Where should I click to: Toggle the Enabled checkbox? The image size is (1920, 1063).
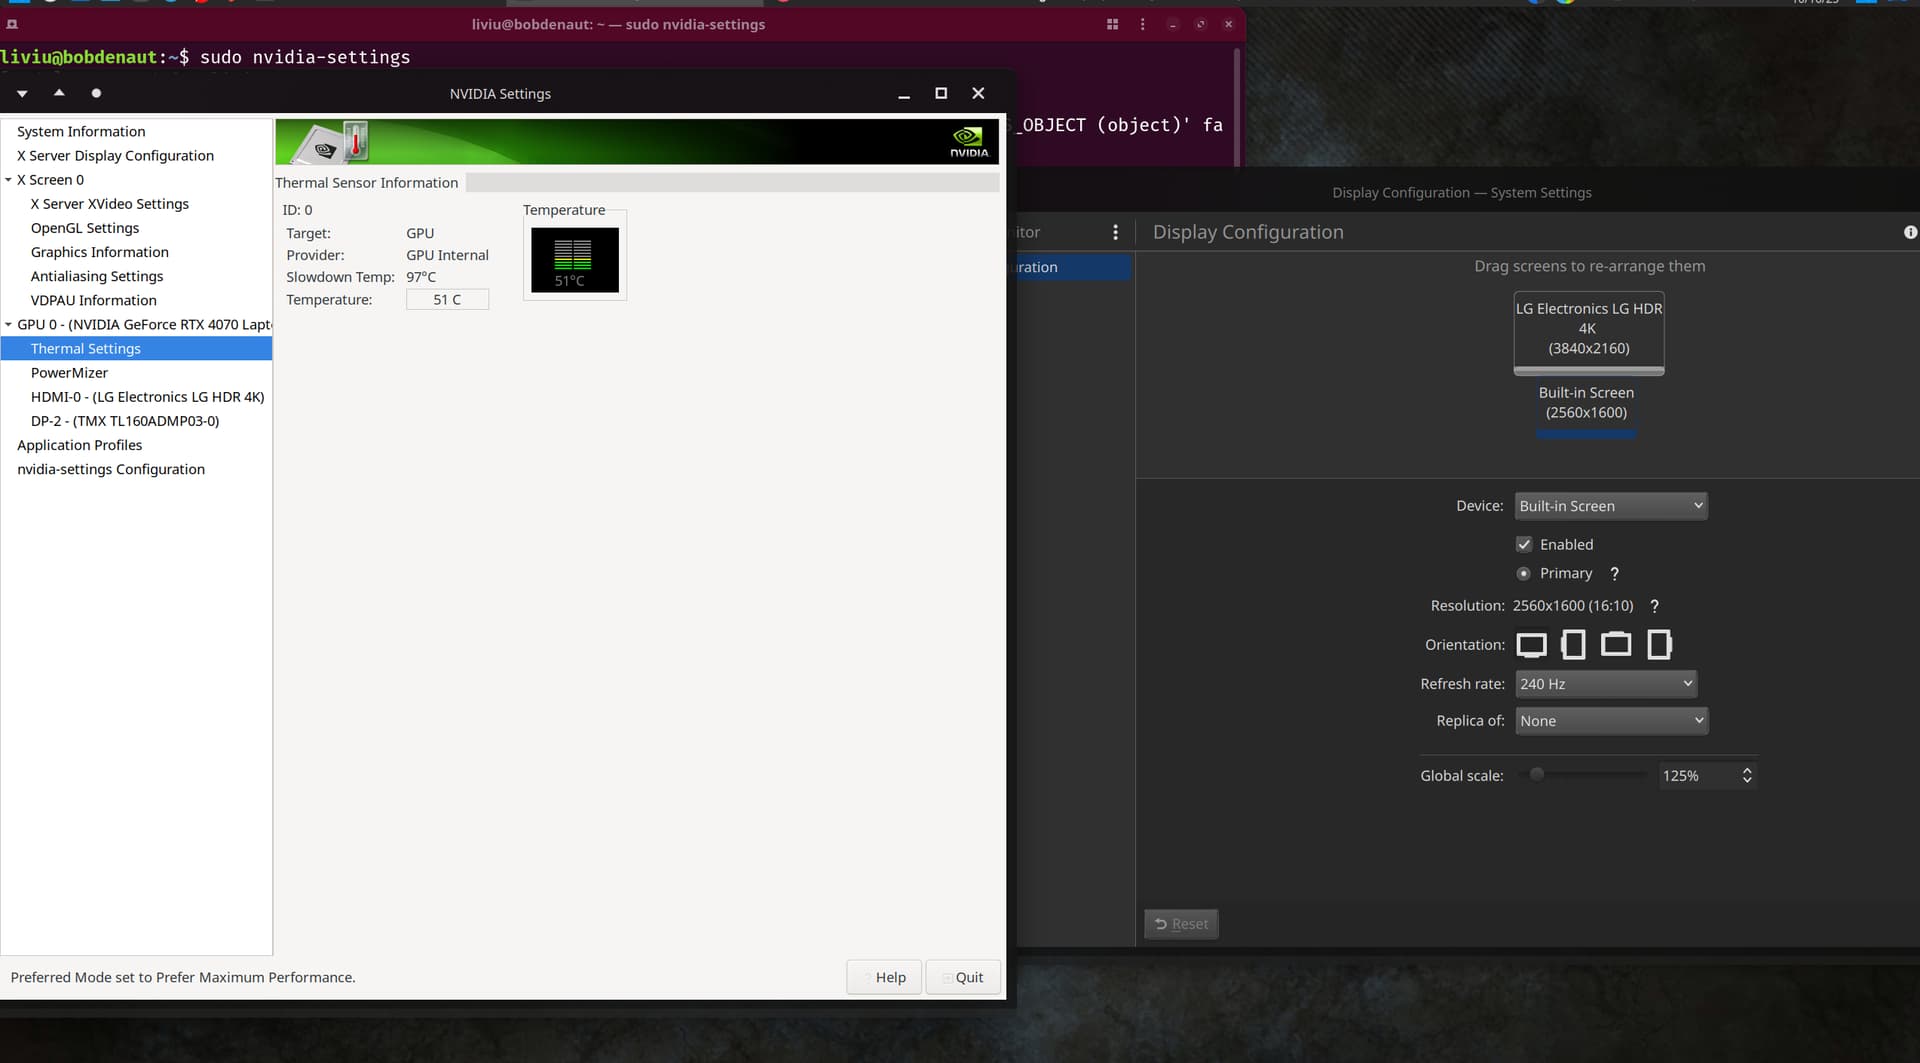click(x=1524, y=545)
